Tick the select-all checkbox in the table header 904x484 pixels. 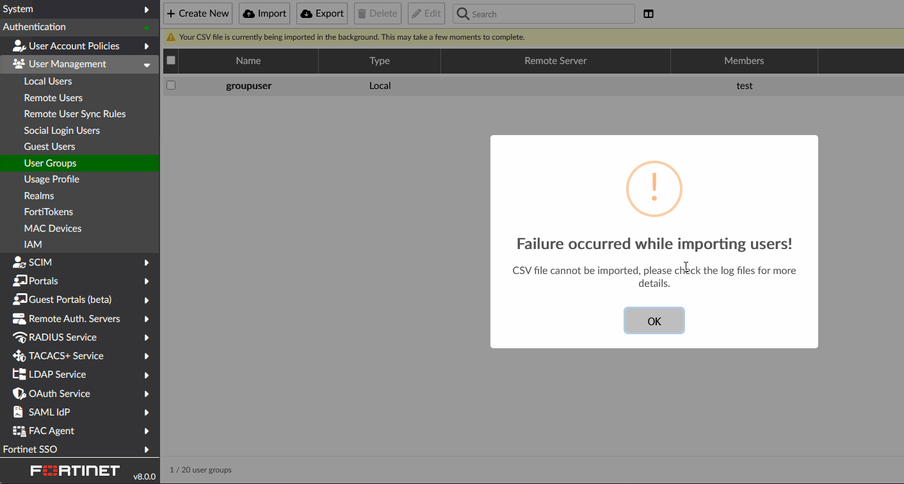pyautogui.click(x=171, y=60)
